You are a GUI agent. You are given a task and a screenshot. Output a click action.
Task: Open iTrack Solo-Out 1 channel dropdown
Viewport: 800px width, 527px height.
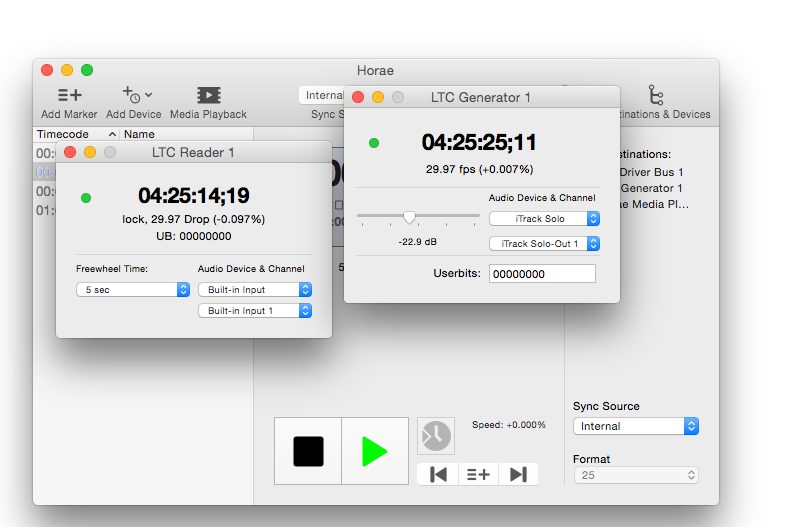[x=544, y=243]
